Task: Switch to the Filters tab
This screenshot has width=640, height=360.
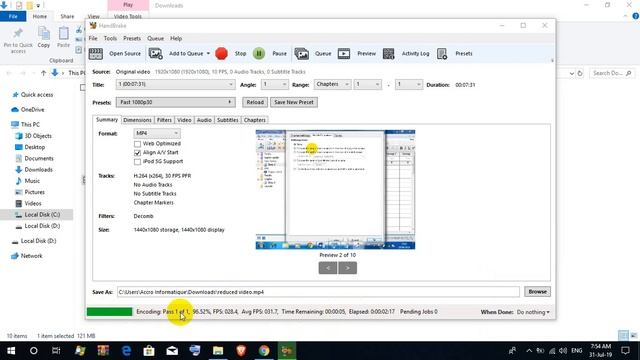Action: click(164, 120)
